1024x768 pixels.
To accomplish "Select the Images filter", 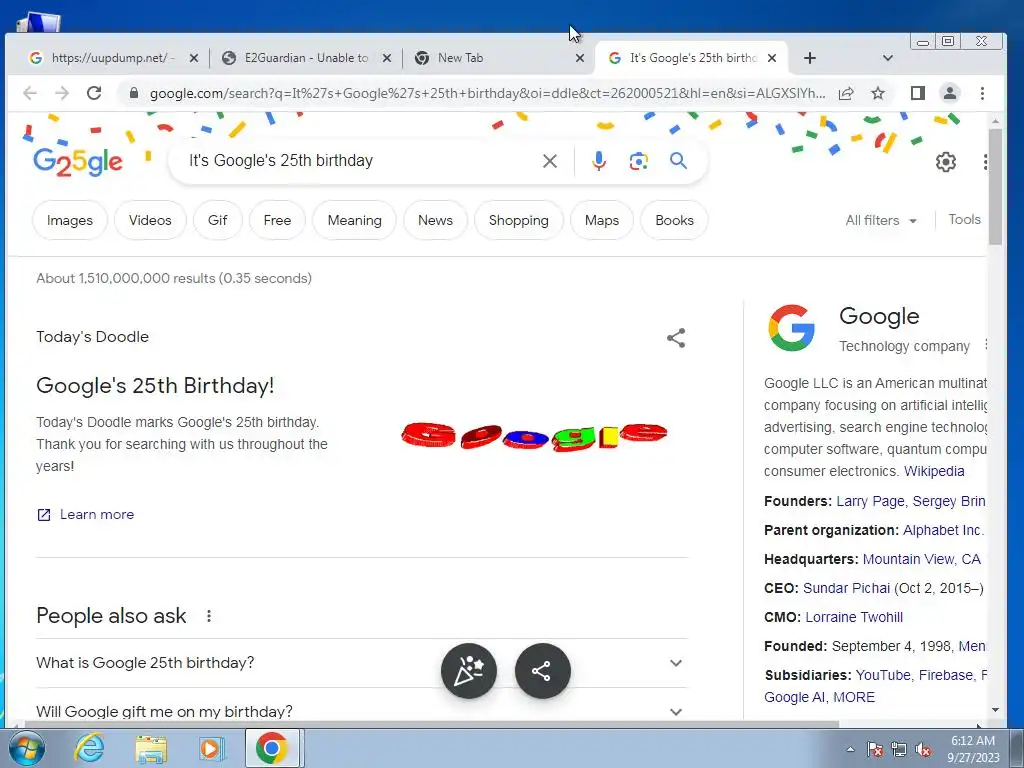I will point(70,220).
